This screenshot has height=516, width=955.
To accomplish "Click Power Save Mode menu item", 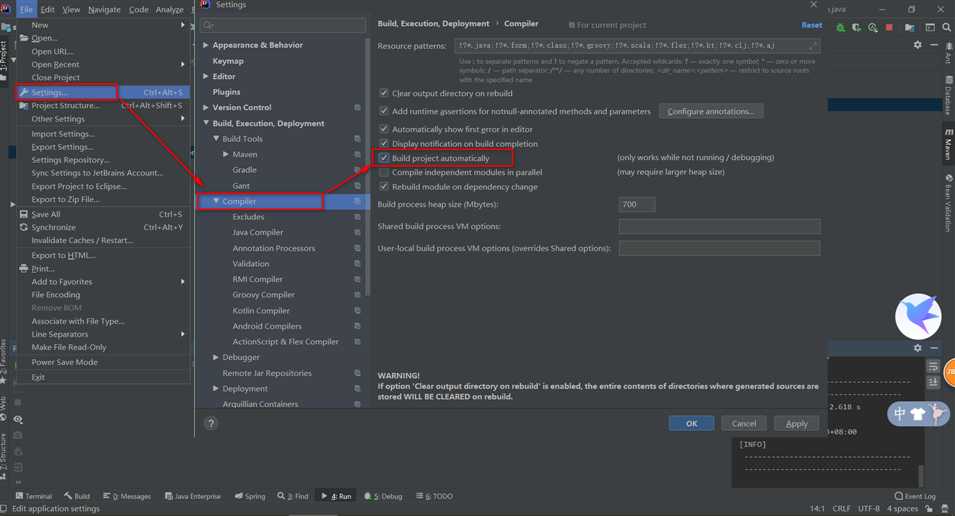I will (102, 362).
